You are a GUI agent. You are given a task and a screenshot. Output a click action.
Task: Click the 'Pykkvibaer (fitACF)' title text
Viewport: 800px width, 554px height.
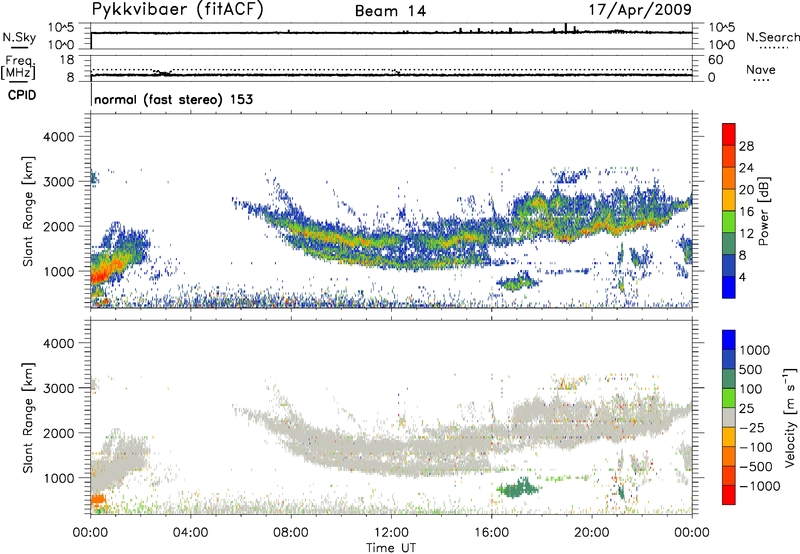(x=177, y=10)
